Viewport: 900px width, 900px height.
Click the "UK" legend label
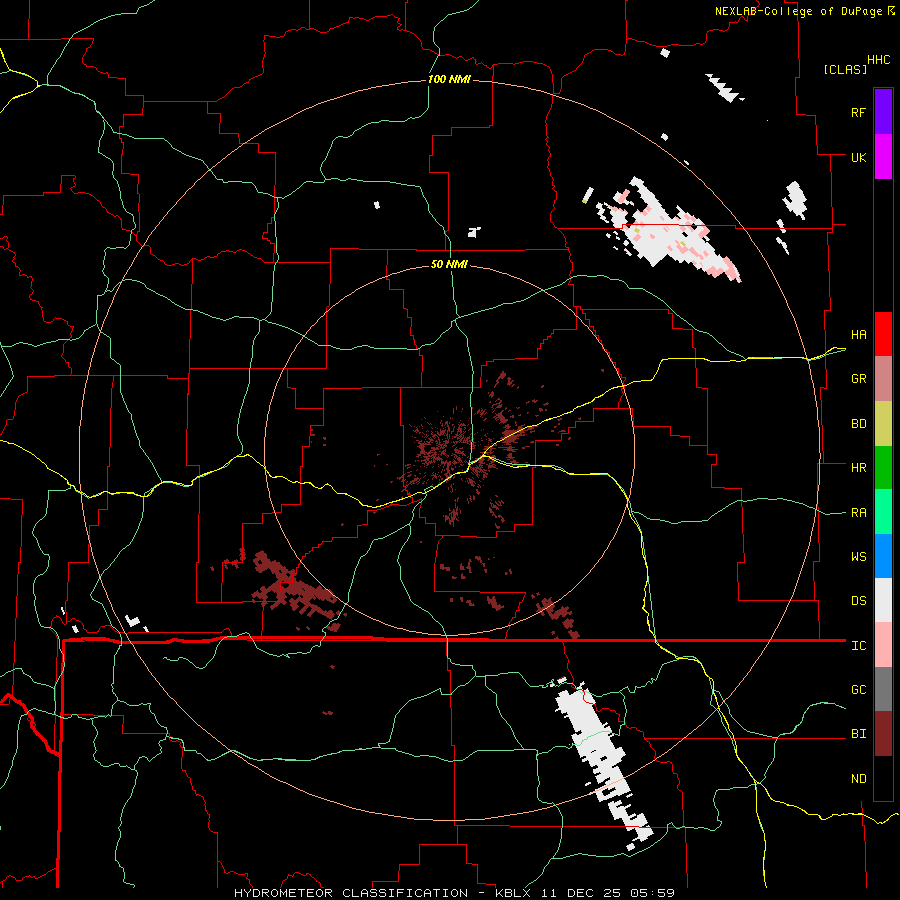(x=859, y=157)
